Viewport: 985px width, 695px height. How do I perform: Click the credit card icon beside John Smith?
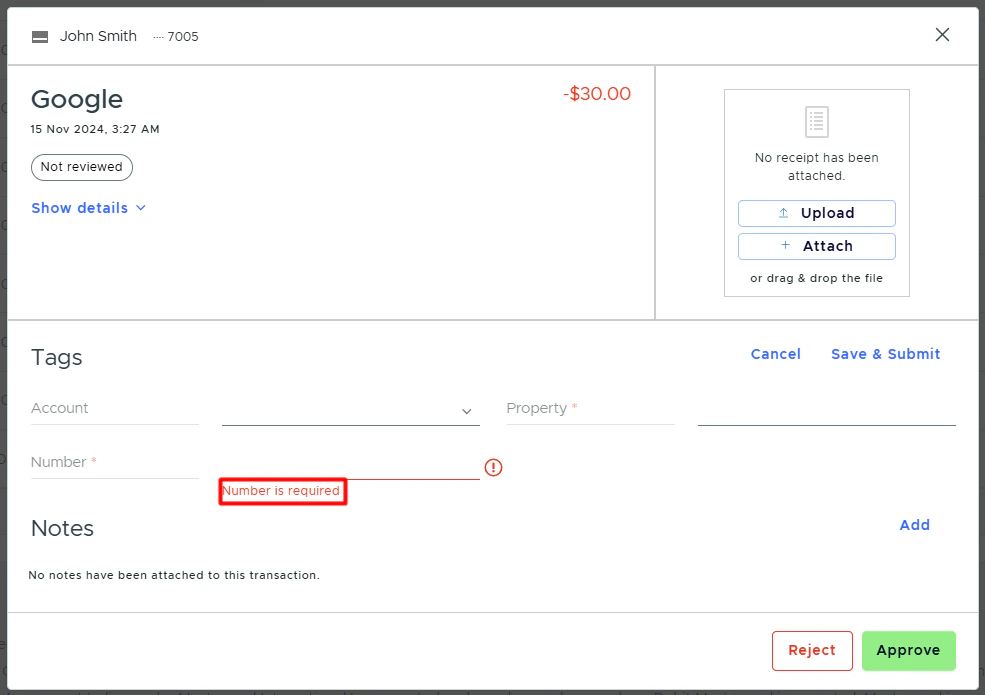point(39,35)
